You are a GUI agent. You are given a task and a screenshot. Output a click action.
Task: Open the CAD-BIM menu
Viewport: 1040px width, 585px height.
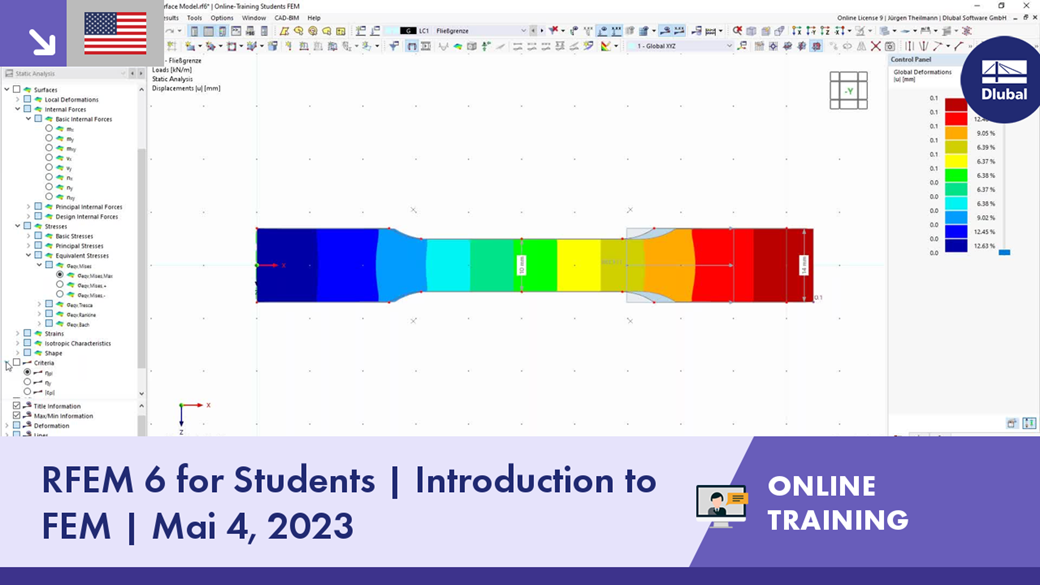coord(287,18)
